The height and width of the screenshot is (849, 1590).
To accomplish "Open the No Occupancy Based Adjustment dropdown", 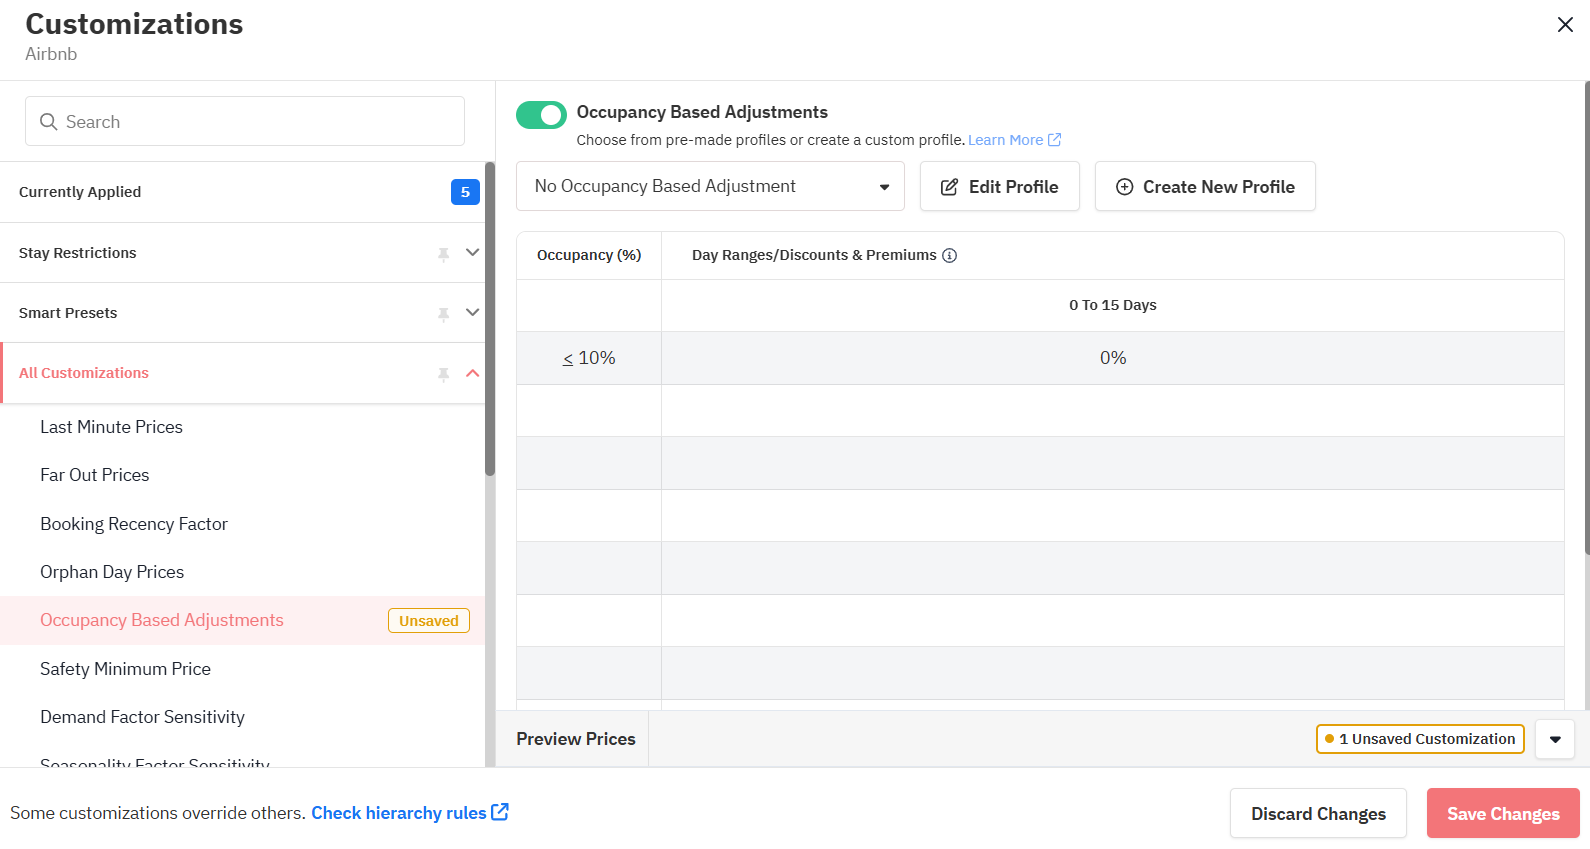I will (x=710, y=187).
